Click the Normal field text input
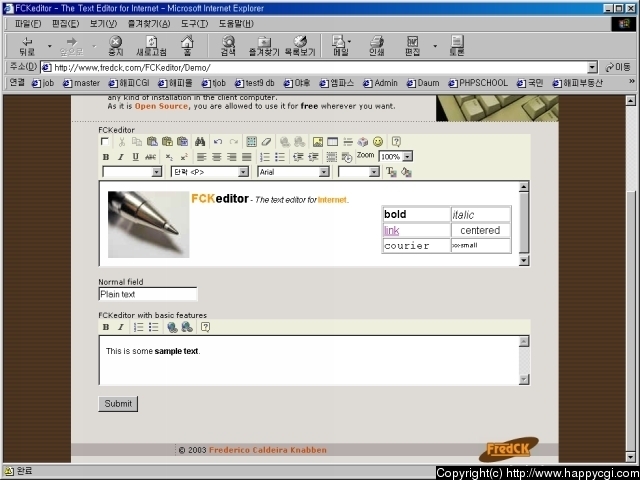The image size is (640, 480). 148,294
